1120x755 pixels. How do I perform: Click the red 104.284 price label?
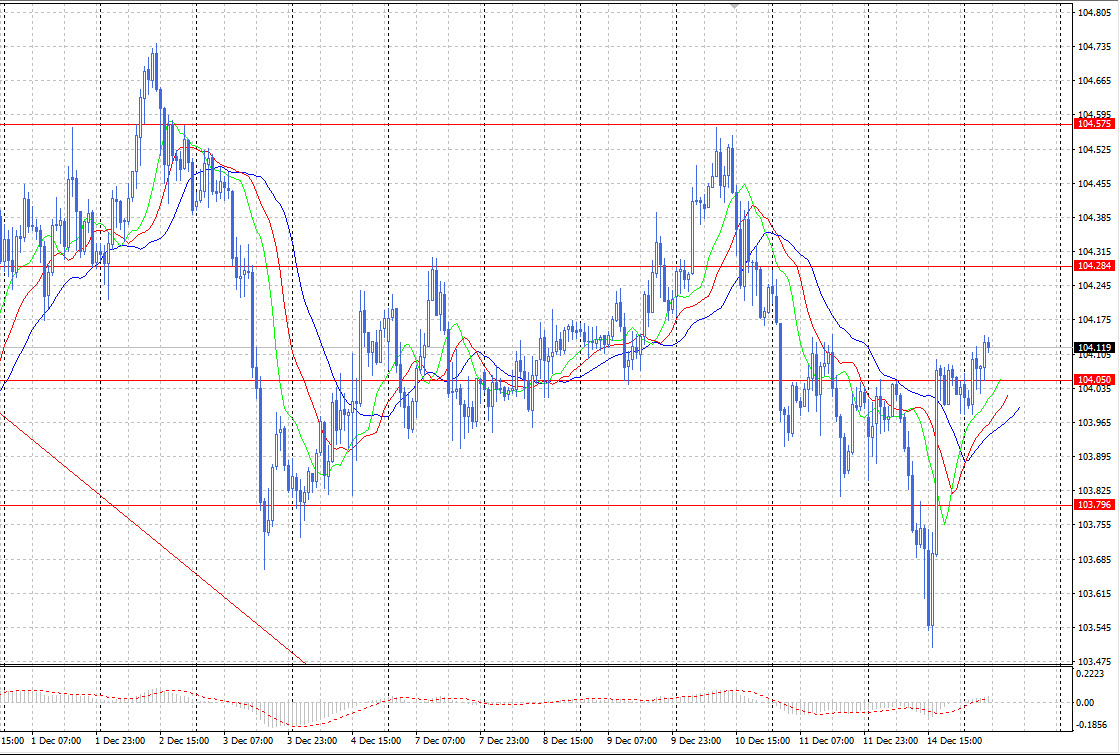pyautogui.click(x=1094, y=266)
